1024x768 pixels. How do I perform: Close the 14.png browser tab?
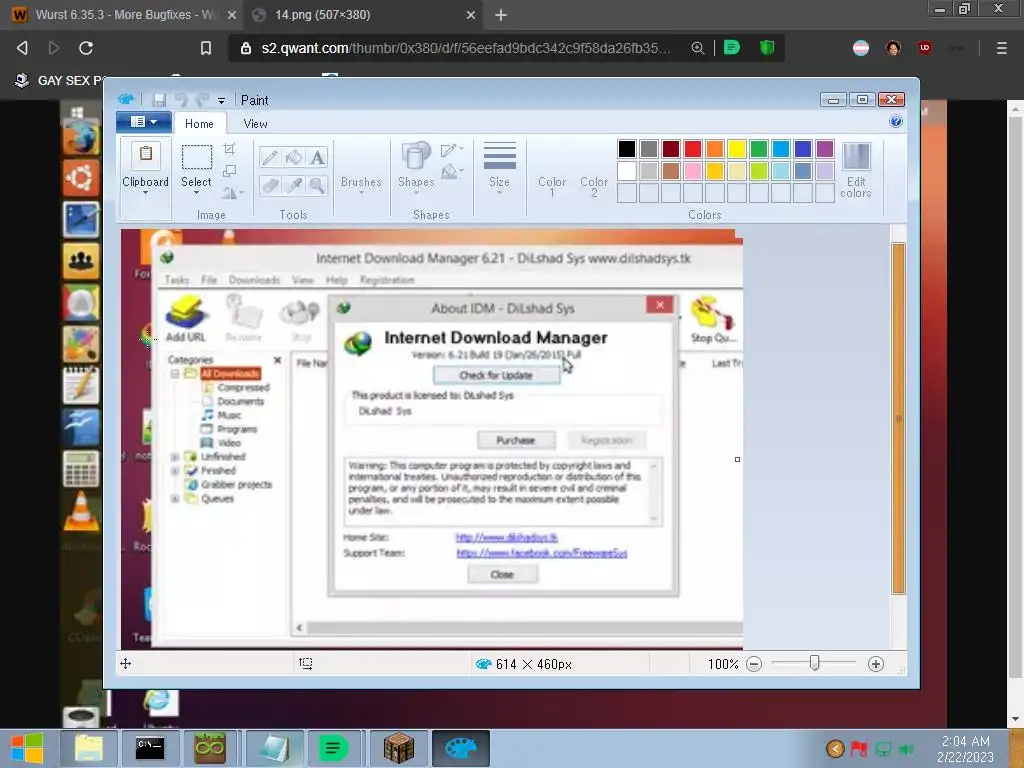tap(470, 14)
